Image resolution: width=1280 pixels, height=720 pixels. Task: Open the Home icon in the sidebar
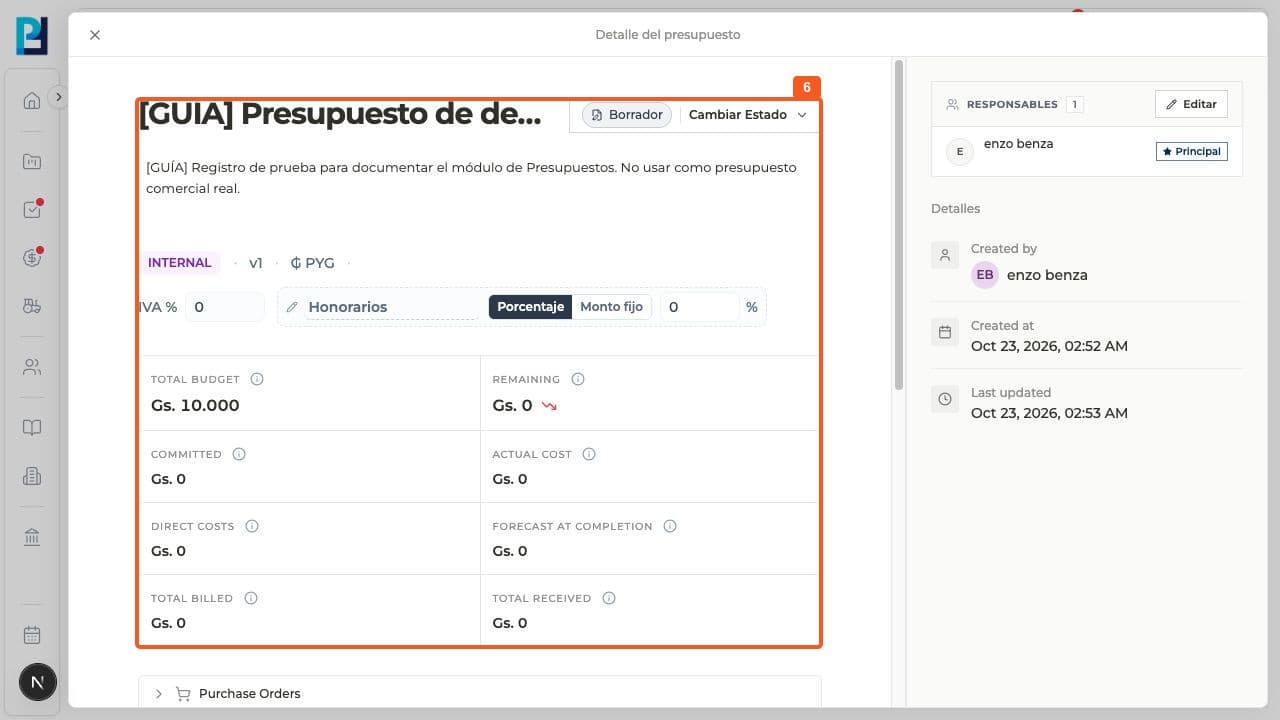pos(32,100)
